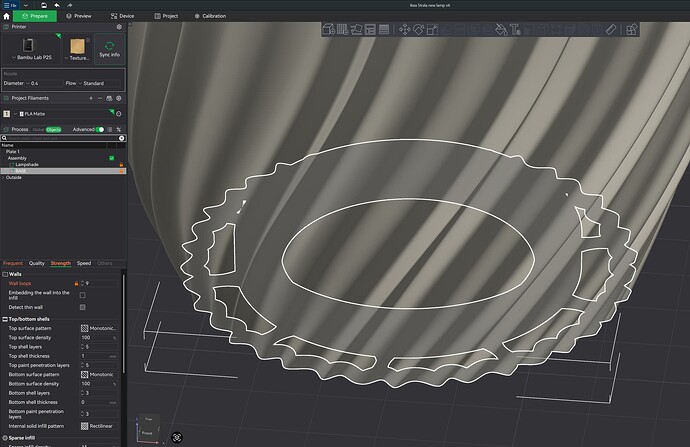
Task: Click the Arrange all objects icon
Action: click(371, 29)
